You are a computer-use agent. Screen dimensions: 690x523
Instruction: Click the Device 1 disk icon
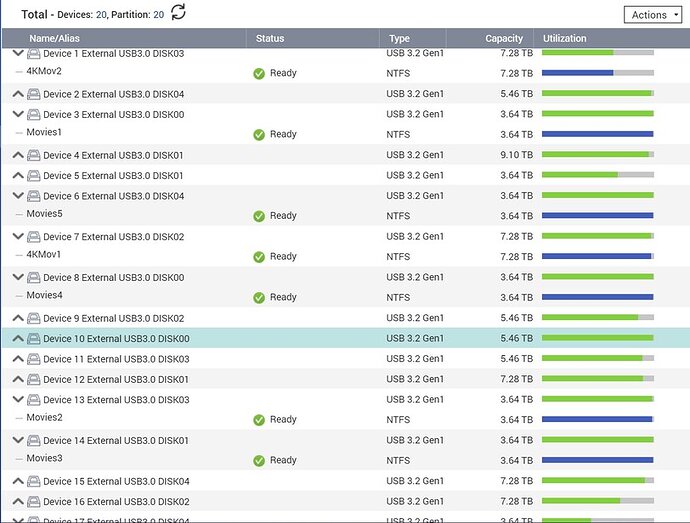34,54
